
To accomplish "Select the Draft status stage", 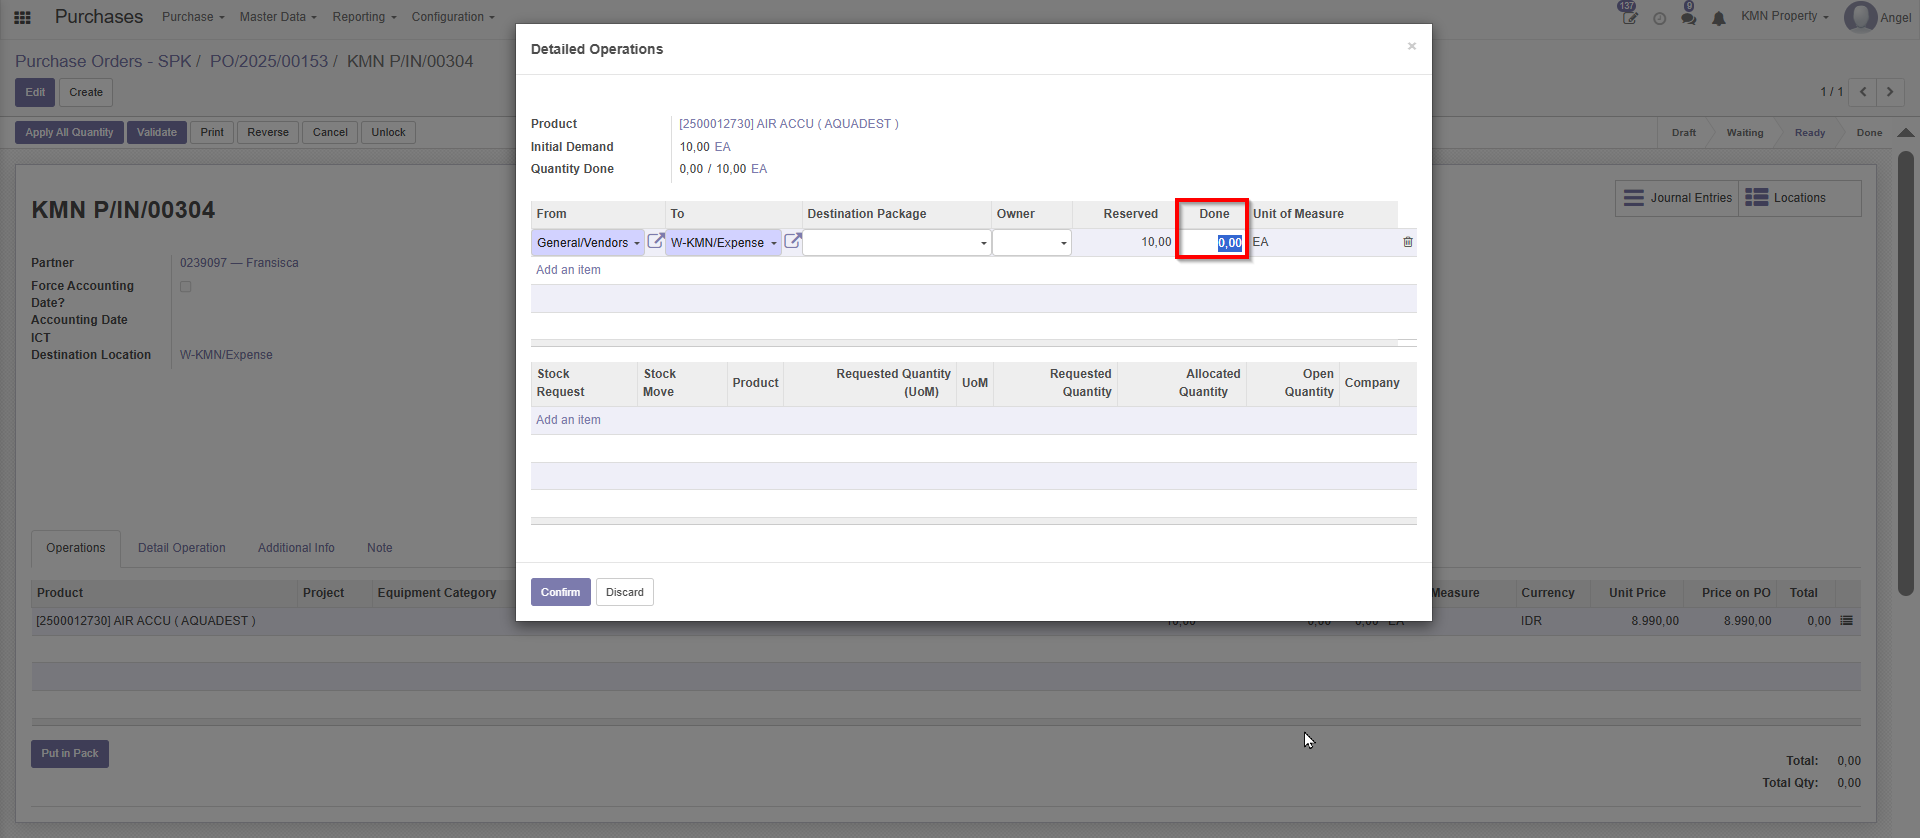I will pos(1684,132).
